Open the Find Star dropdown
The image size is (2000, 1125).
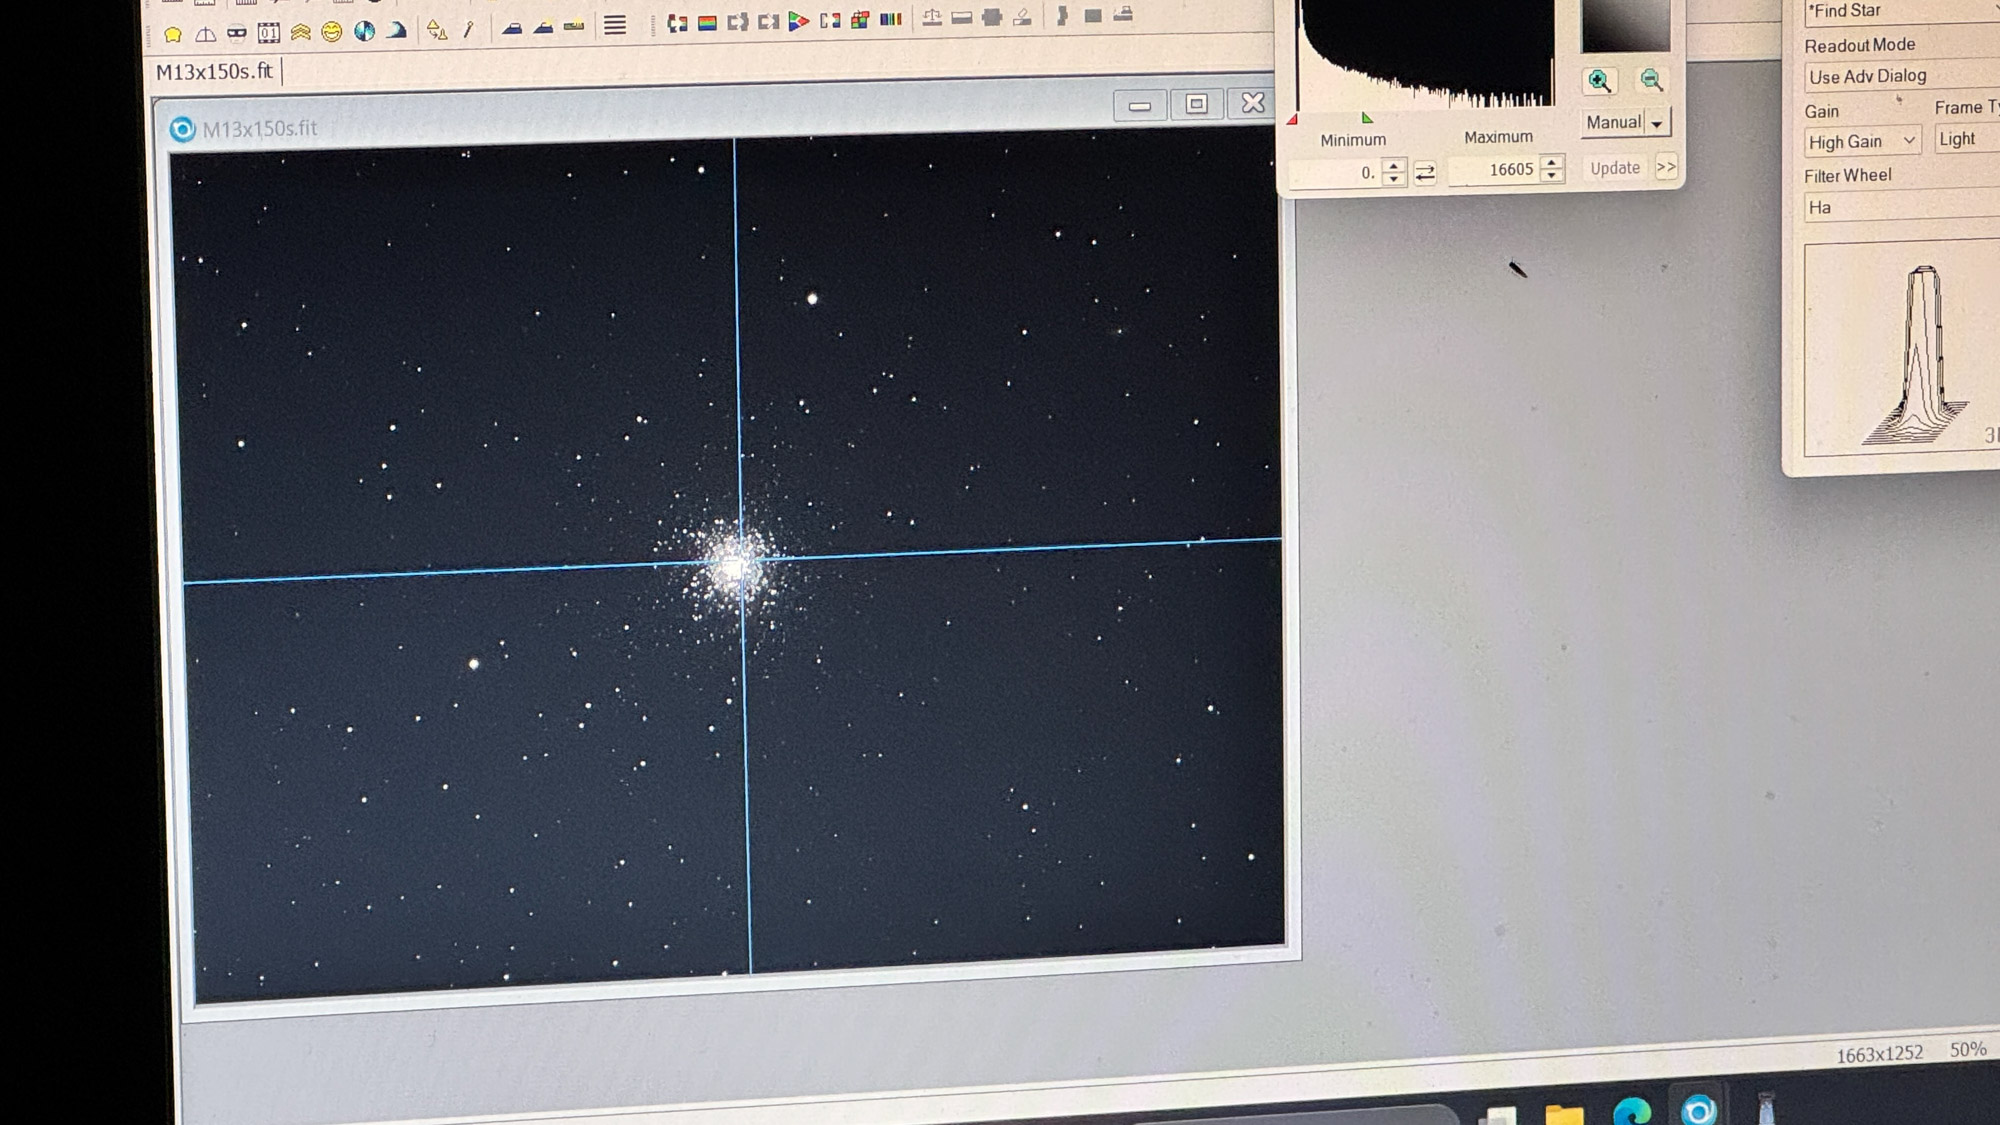tap(1902, 11)
